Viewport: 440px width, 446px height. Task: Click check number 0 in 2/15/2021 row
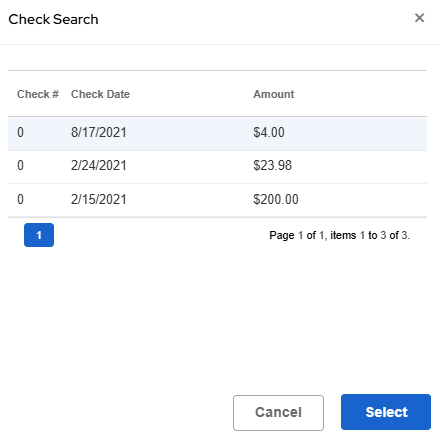point(20,199)
